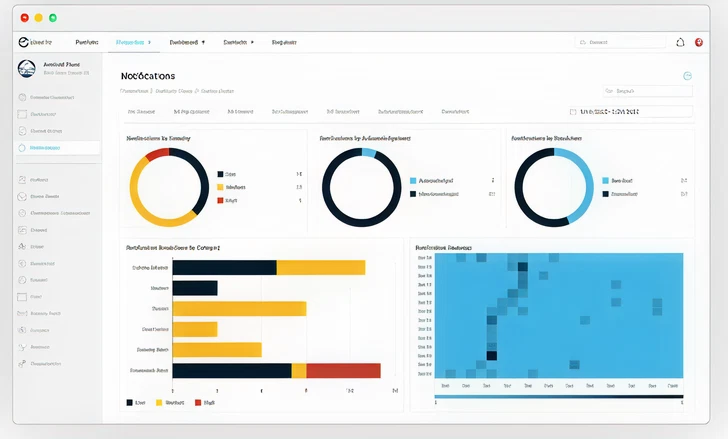Expand the active top navigation dropdown arrow
The width and height of the screenshot is (728, 439).
(149, 43)
